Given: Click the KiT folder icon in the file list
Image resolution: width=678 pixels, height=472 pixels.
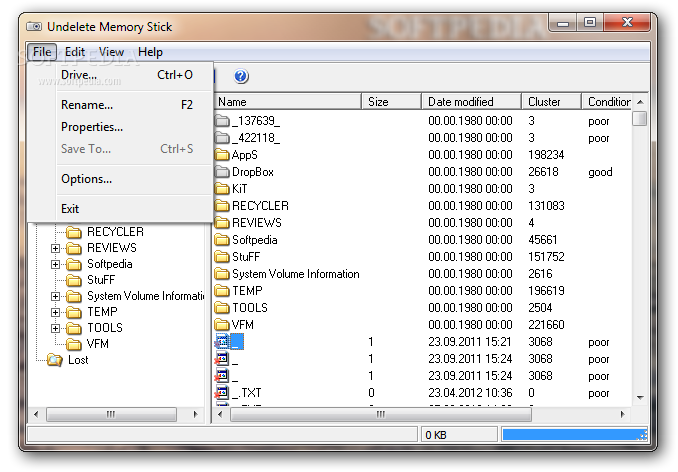Looking at the screenshot, I should (x=222, y=189).
